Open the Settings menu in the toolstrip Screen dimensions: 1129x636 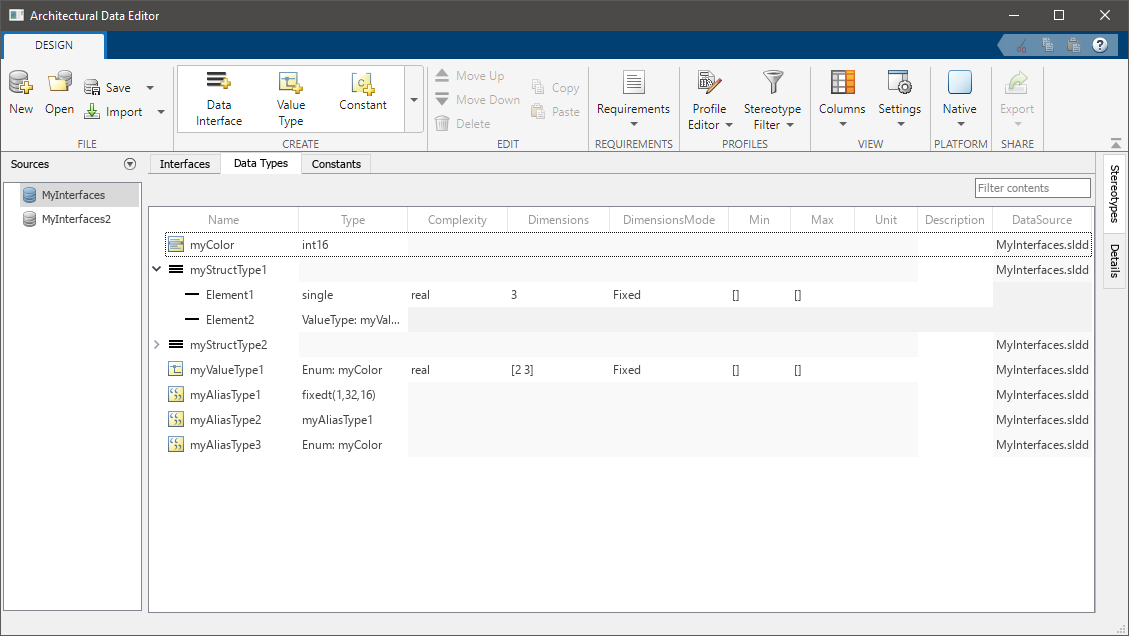coord(899,84)
